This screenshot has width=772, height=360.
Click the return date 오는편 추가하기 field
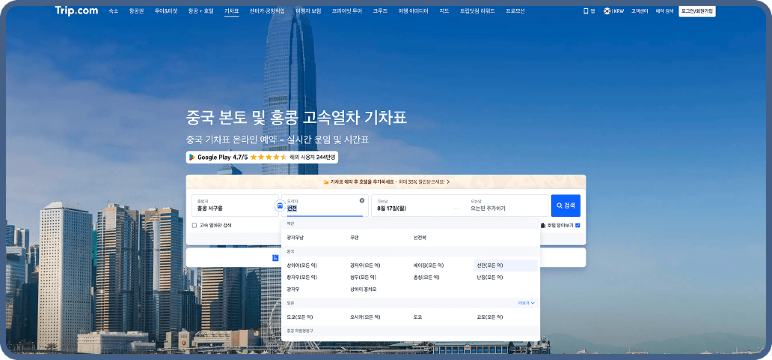[x=507, y=206]
